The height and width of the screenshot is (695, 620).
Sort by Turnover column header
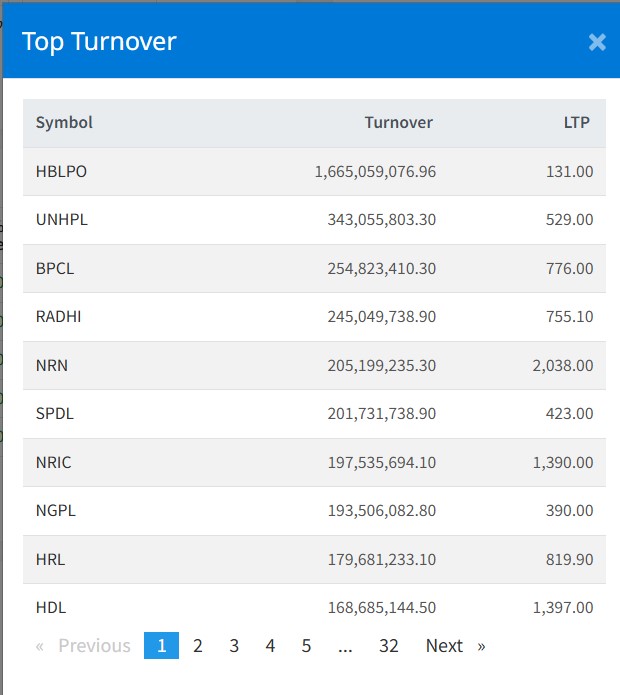tap(398, 123)
